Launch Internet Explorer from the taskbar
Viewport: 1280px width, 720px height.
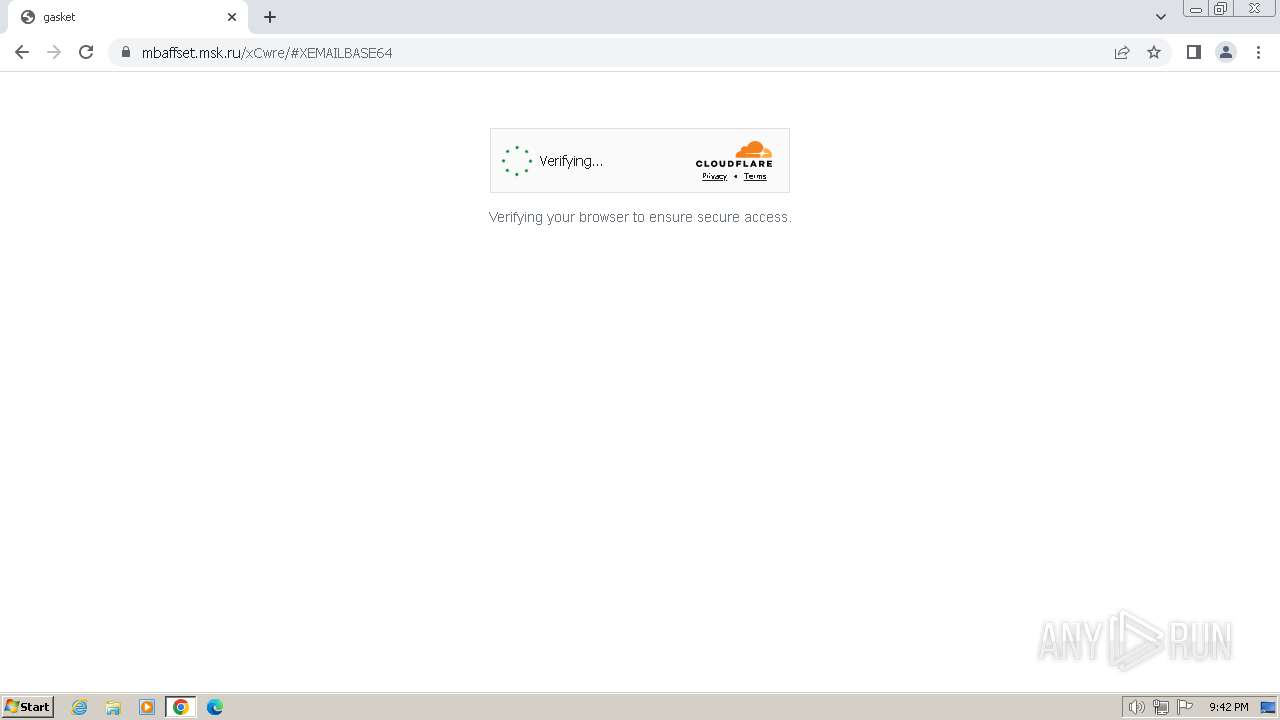click(80, 707)
